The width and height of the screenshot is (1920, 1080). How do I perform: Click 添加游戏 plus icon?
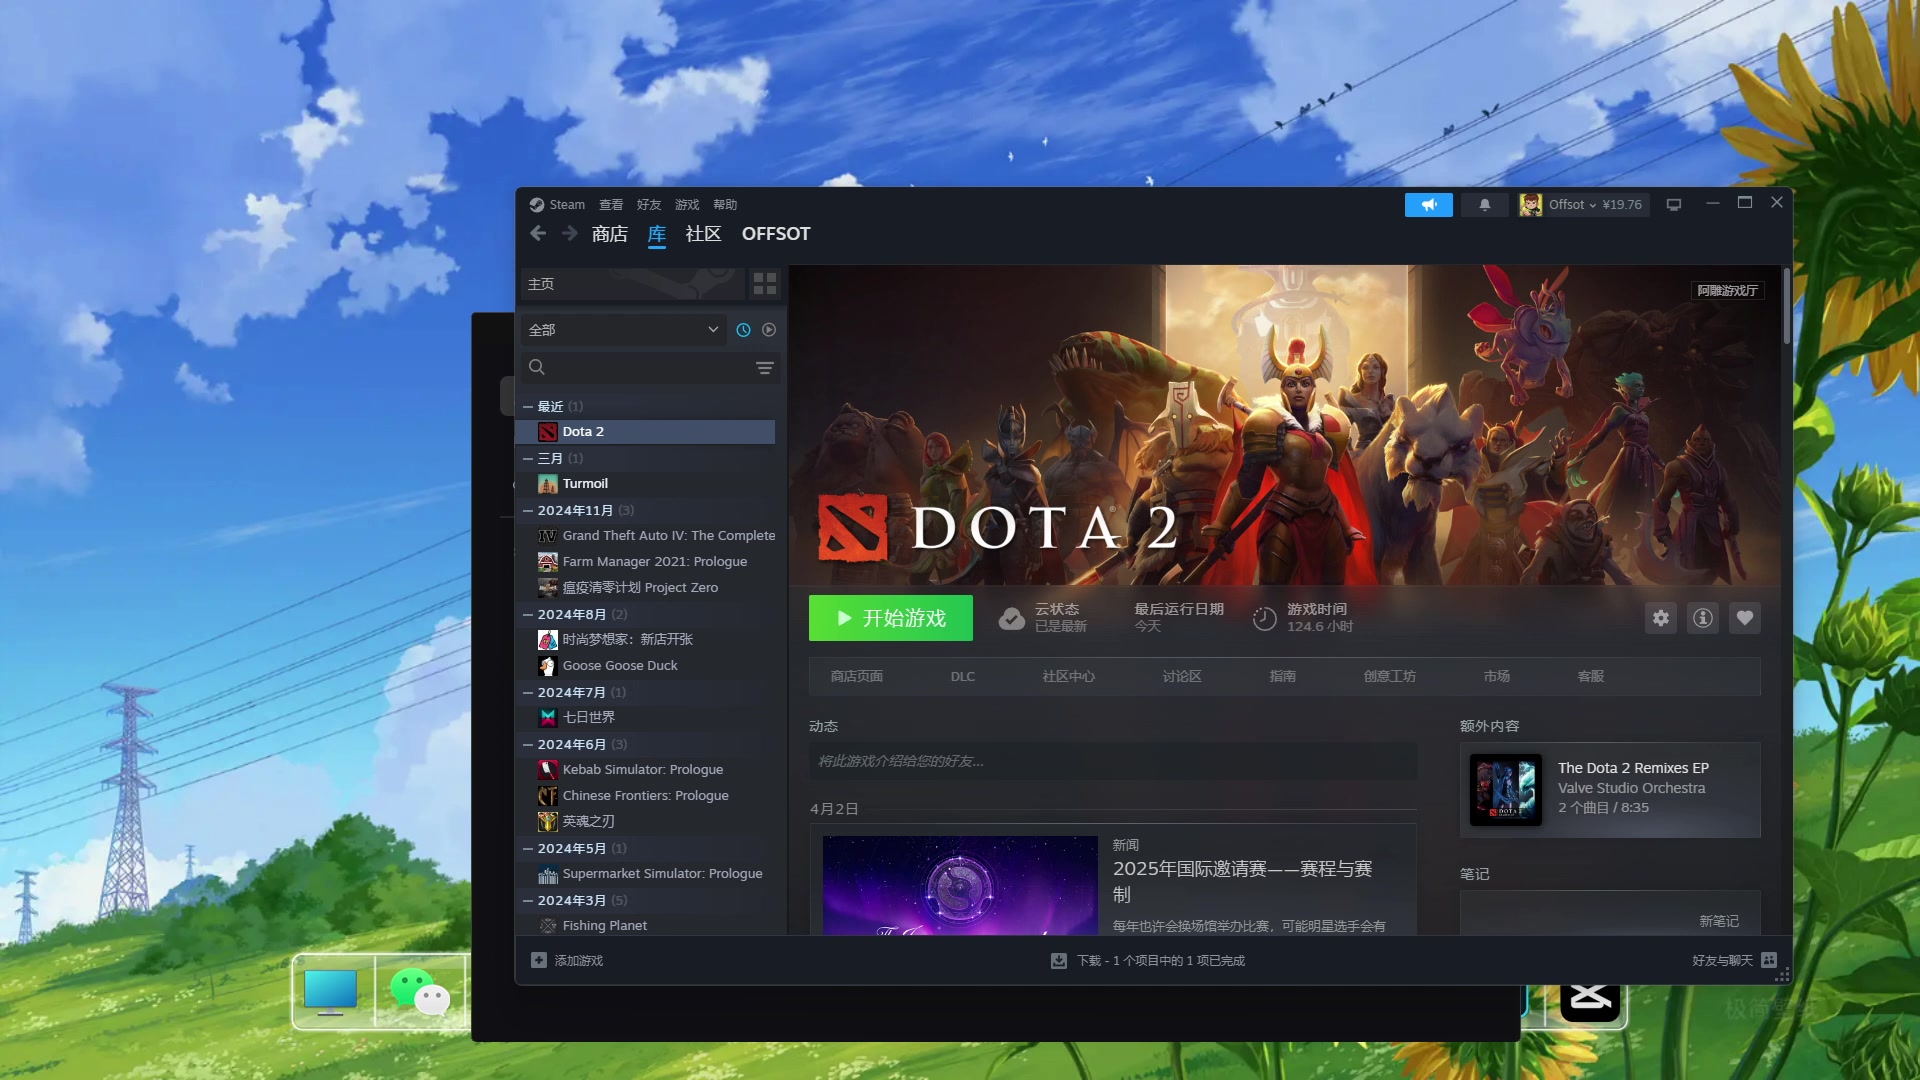539,961
